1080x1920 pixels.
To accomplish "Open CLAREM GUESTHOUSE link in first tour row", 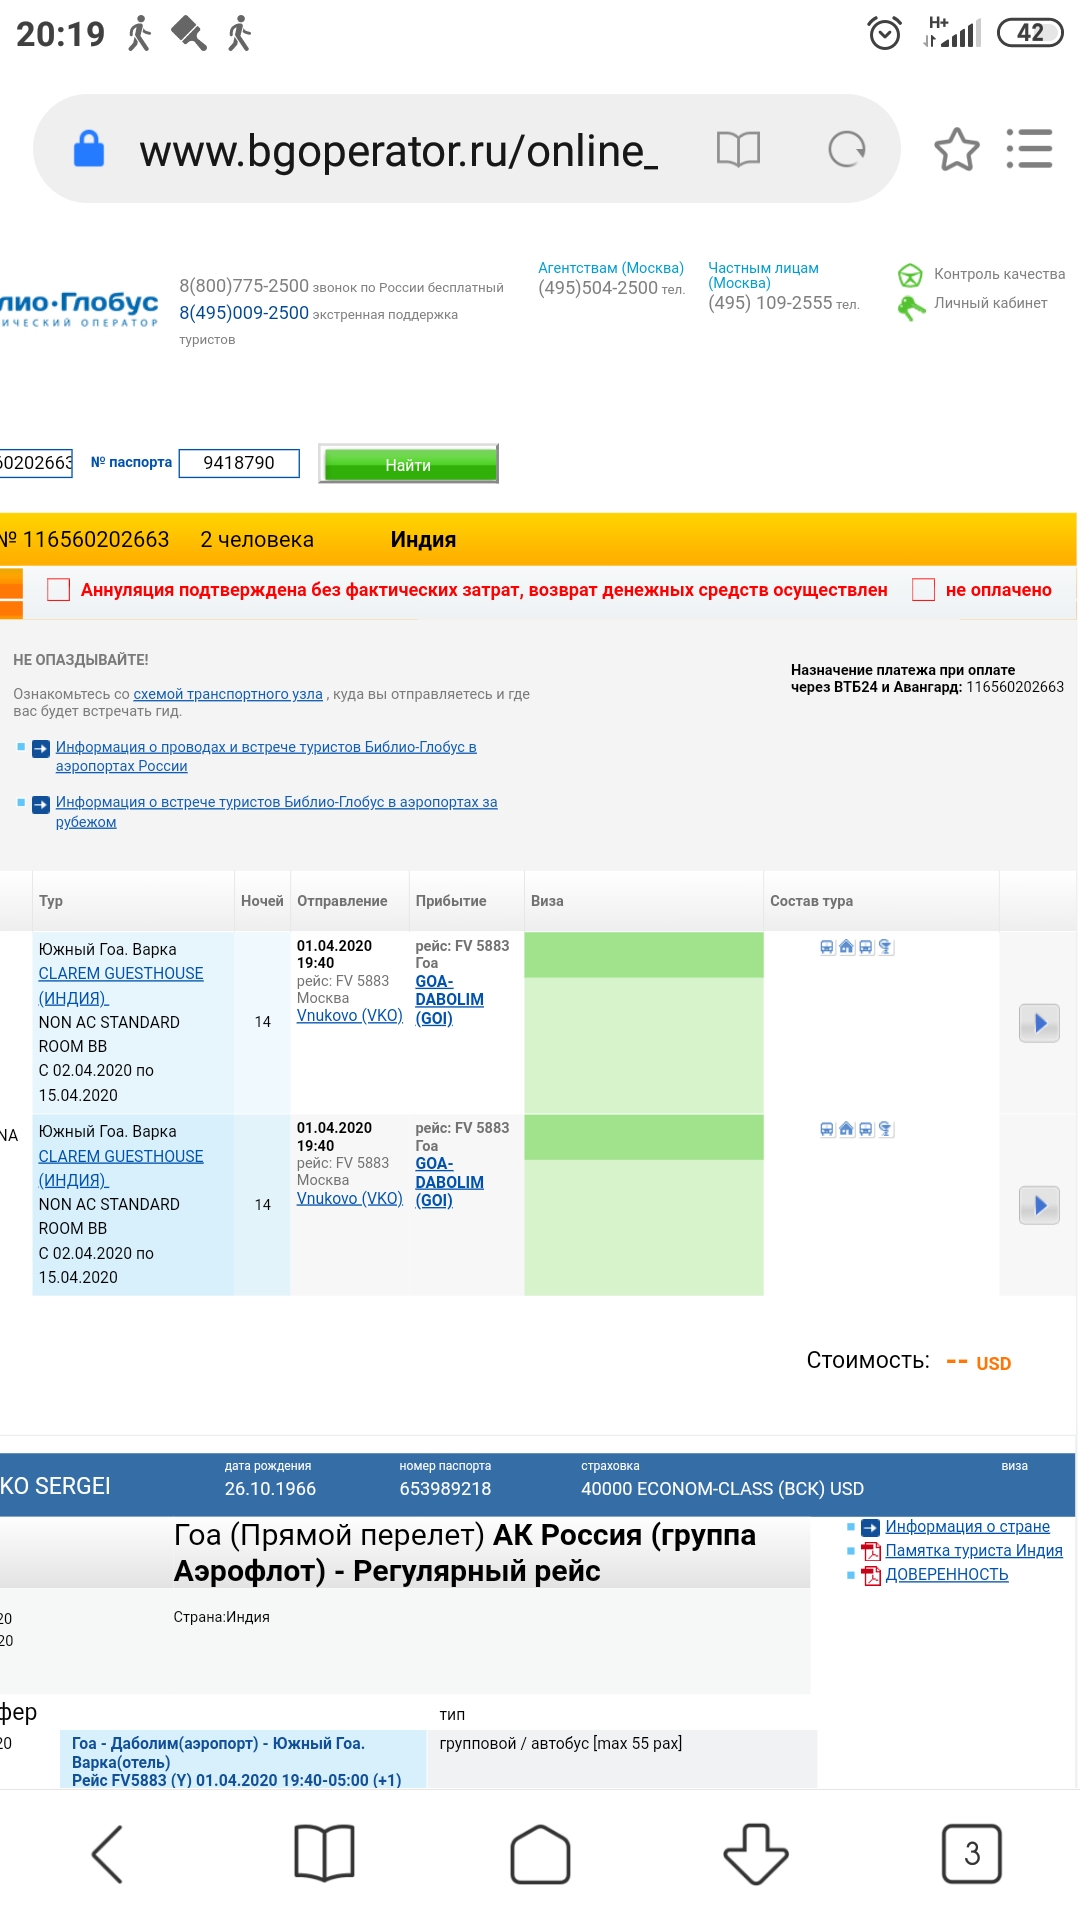I will [x=121, y=986].
